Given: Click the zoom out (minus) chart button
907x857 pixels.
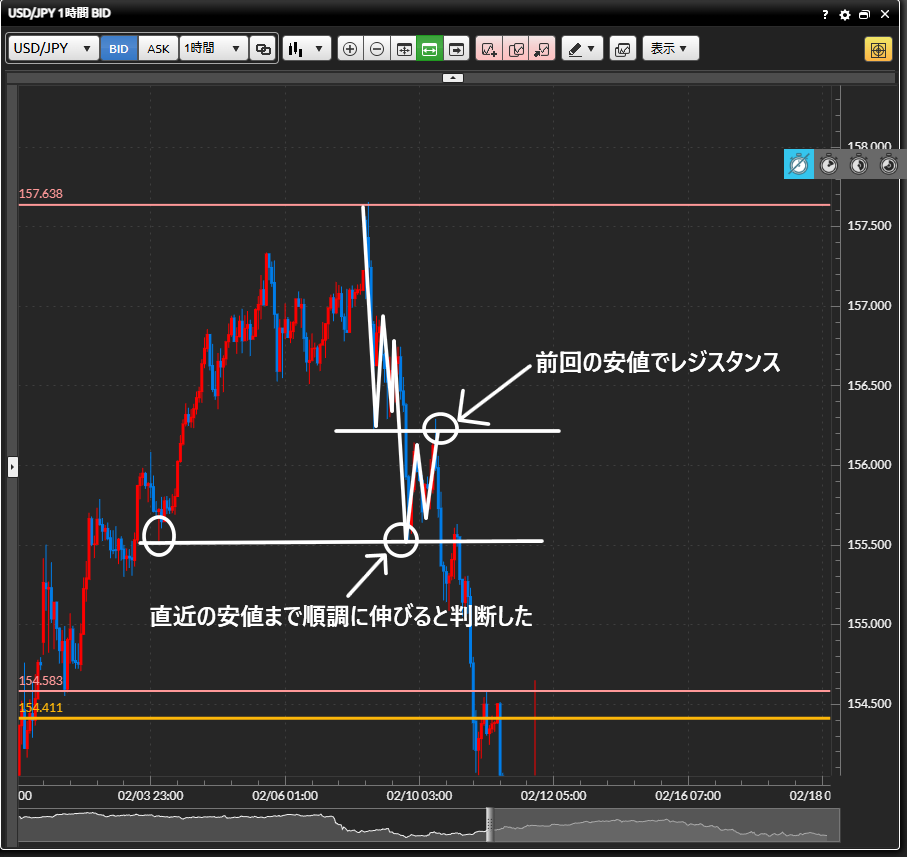Looking at the screenshot, I should point(377,49).
